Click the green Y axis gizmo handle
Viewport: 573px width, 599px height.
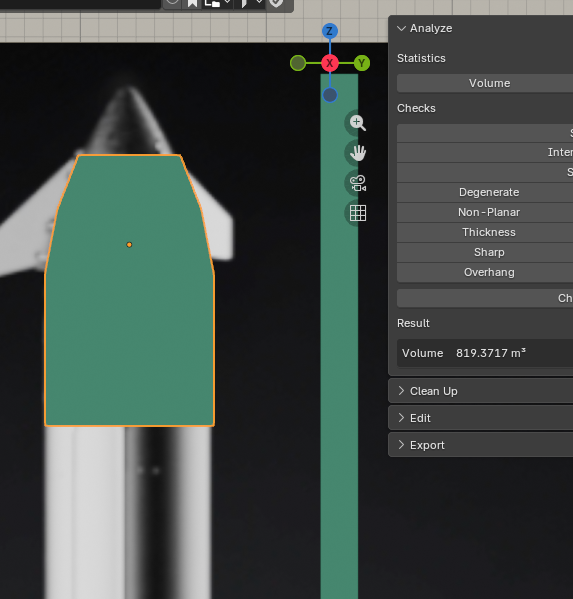362,63
